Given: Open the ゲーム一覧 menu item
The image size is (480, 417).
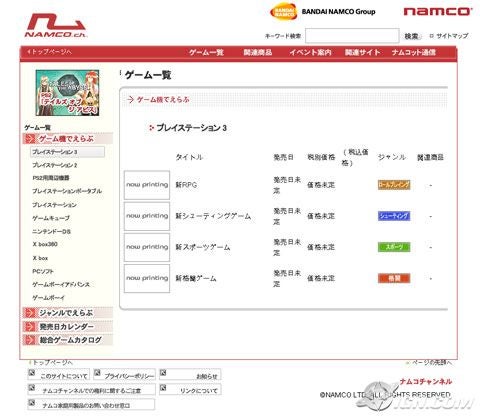Looking at the screenshot, I should tap(206, 52).
